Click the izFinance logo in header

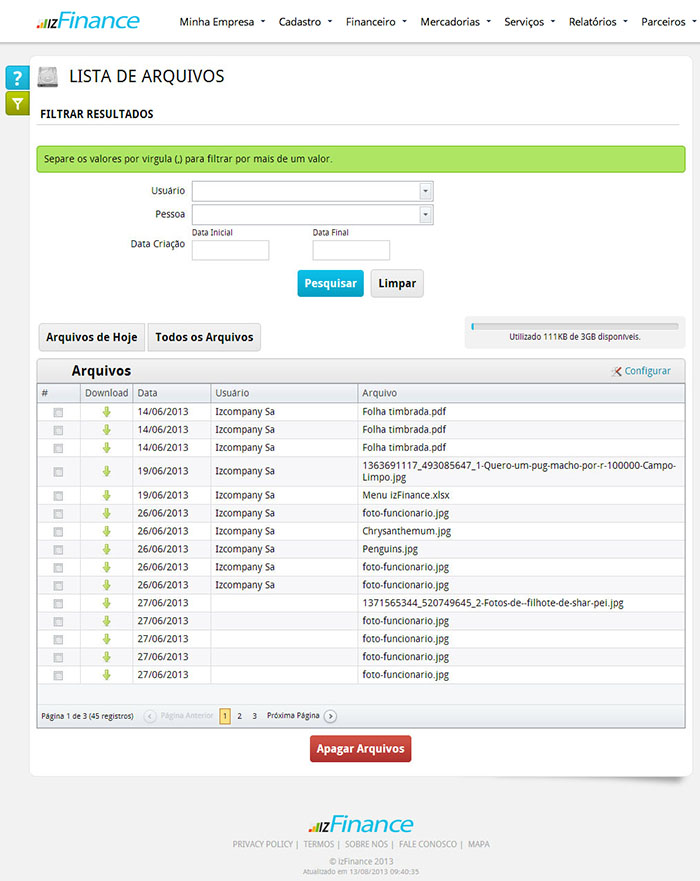click(x=88, y=21)
